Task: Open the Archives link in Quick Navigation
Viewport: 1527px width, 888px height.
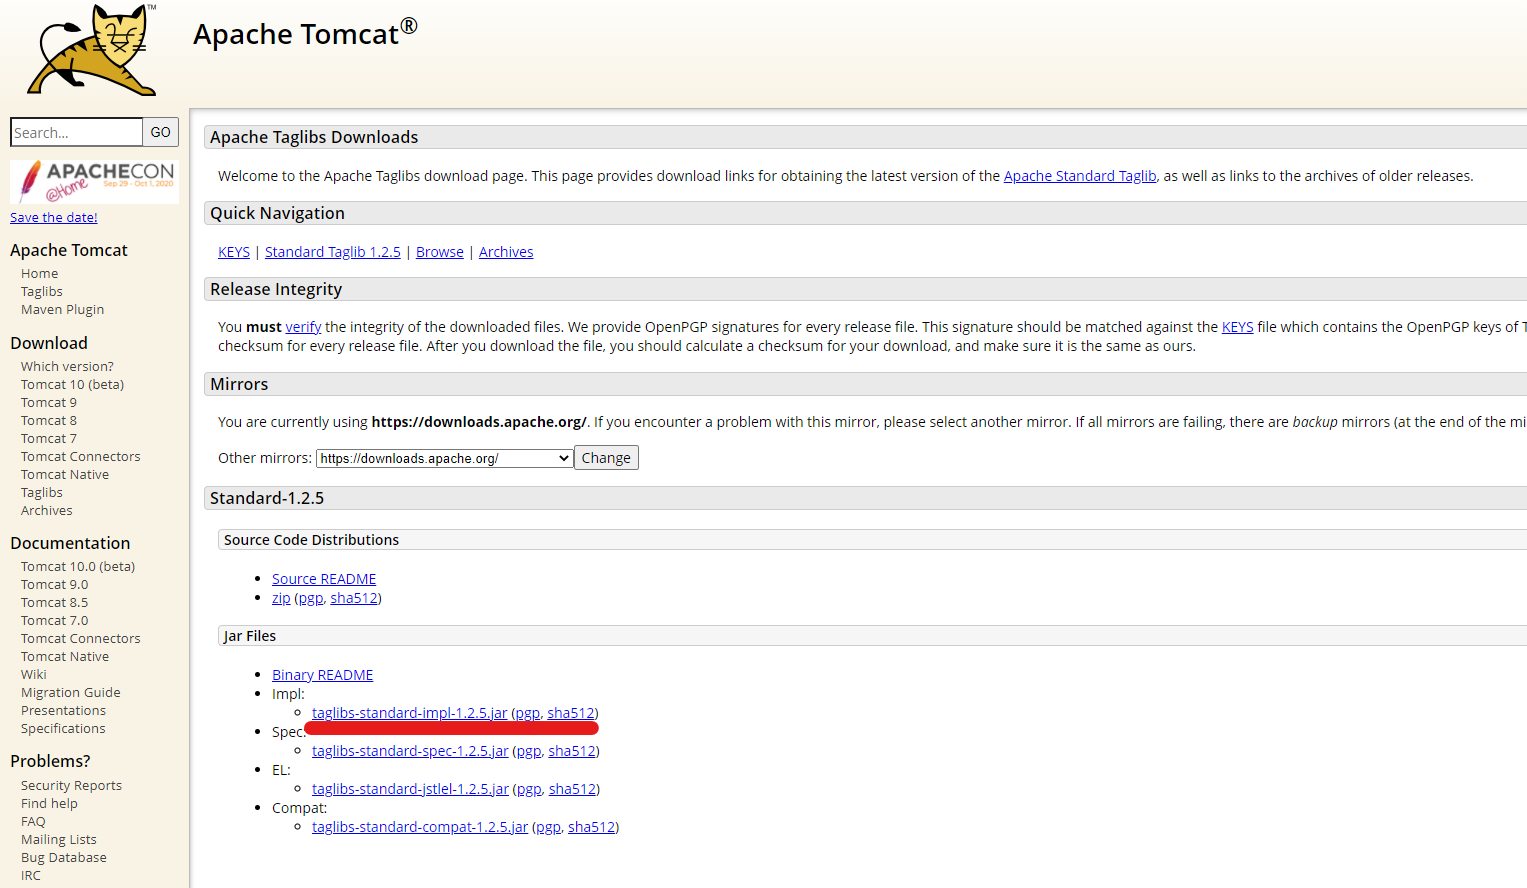Action: tap(506, 252)
